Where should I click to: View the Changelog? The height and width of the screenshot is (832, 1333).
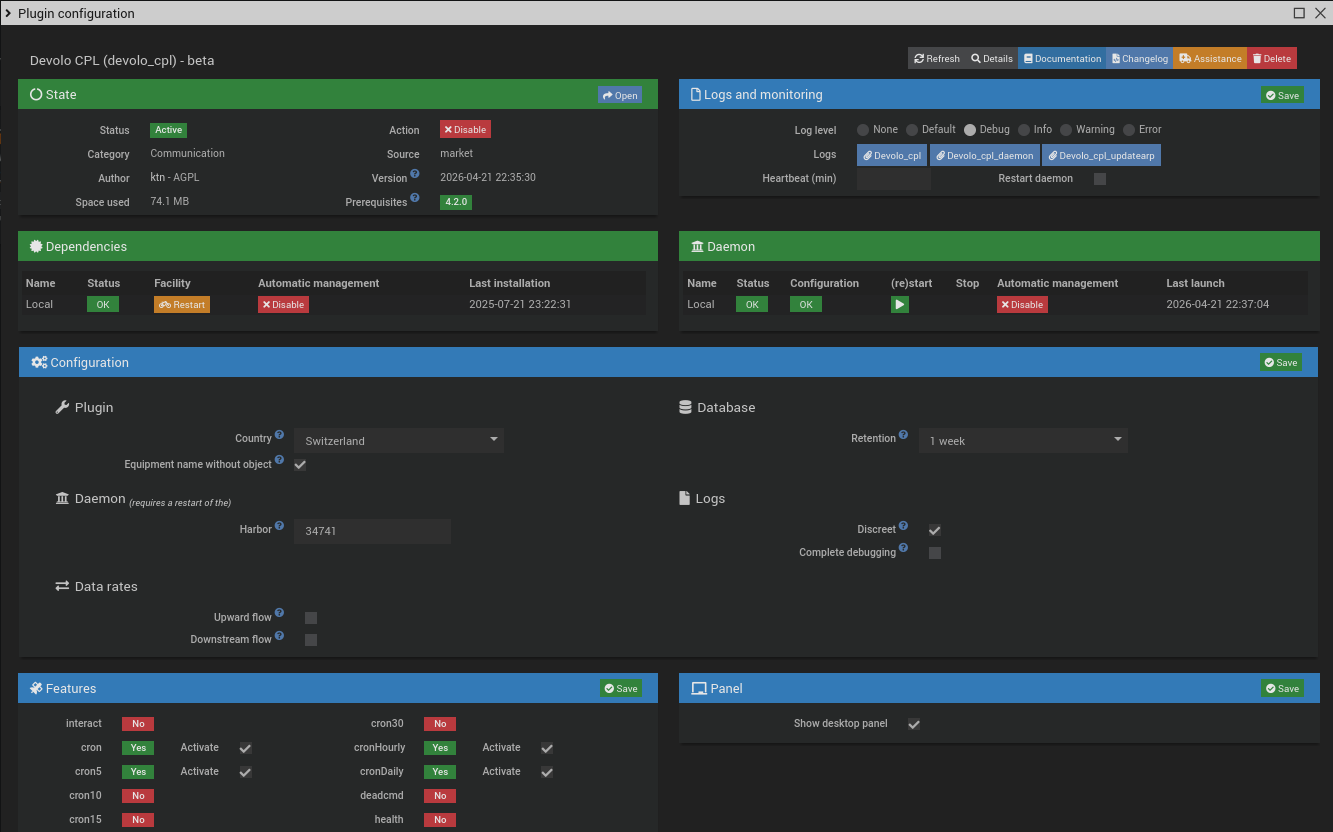coord(1139,59)
